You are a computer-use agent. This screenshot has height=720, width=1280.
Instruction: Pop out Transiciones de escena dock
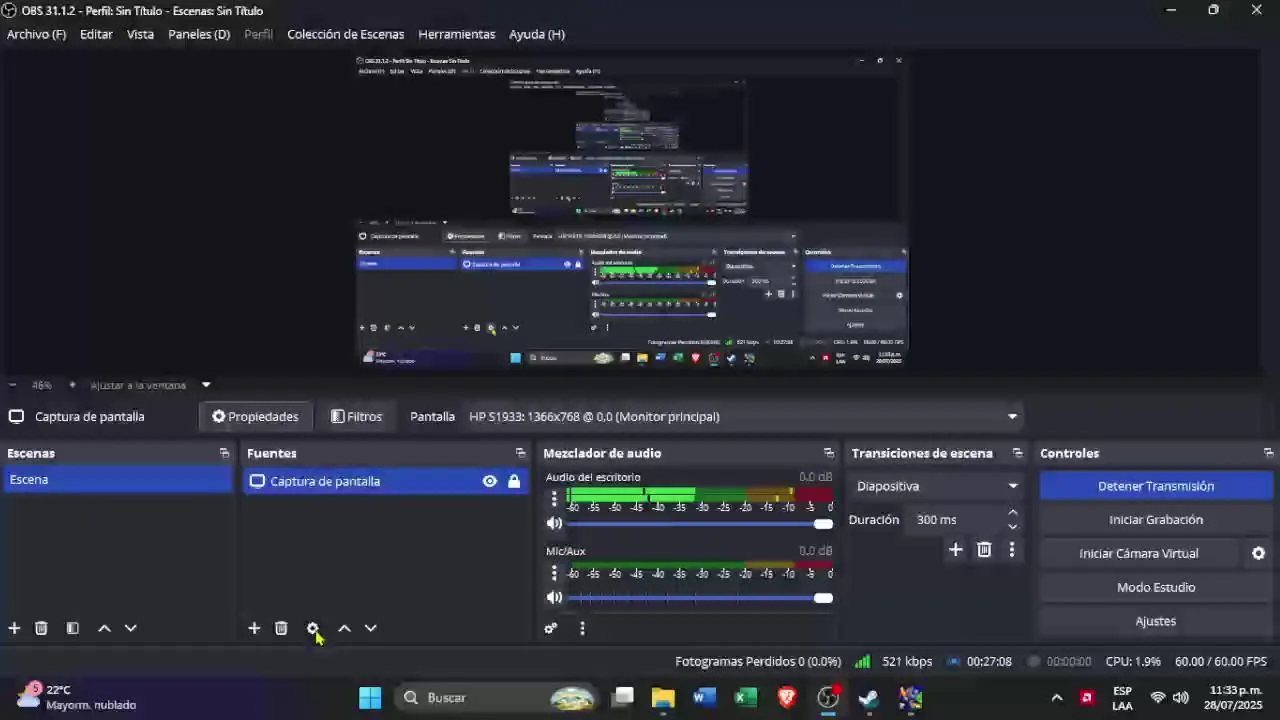point(1017,453)
